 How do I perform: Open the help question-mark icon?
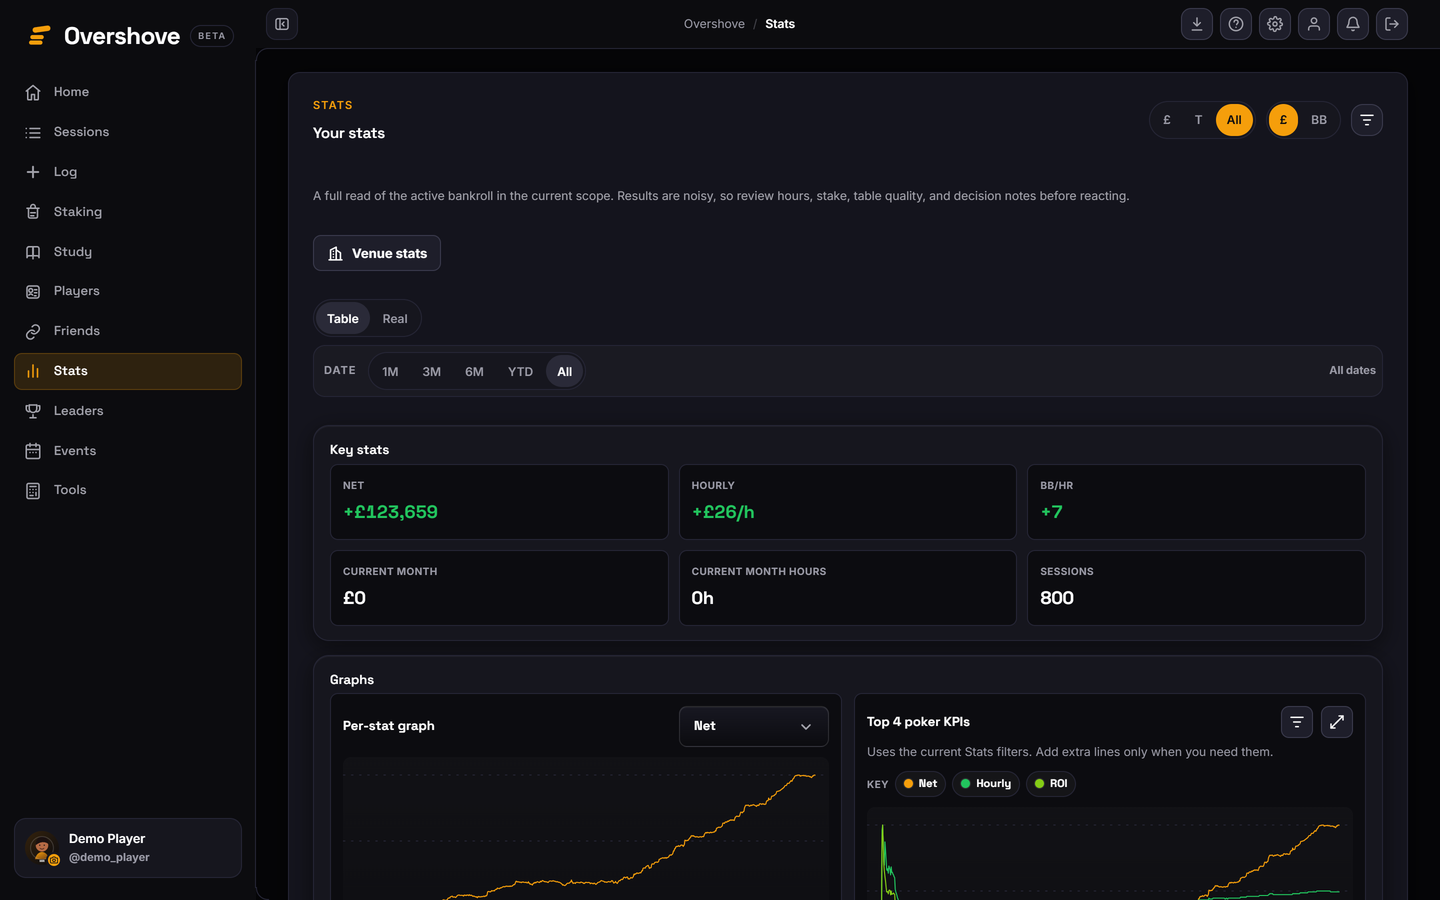pyautogui.click(x=1236, y=24)
